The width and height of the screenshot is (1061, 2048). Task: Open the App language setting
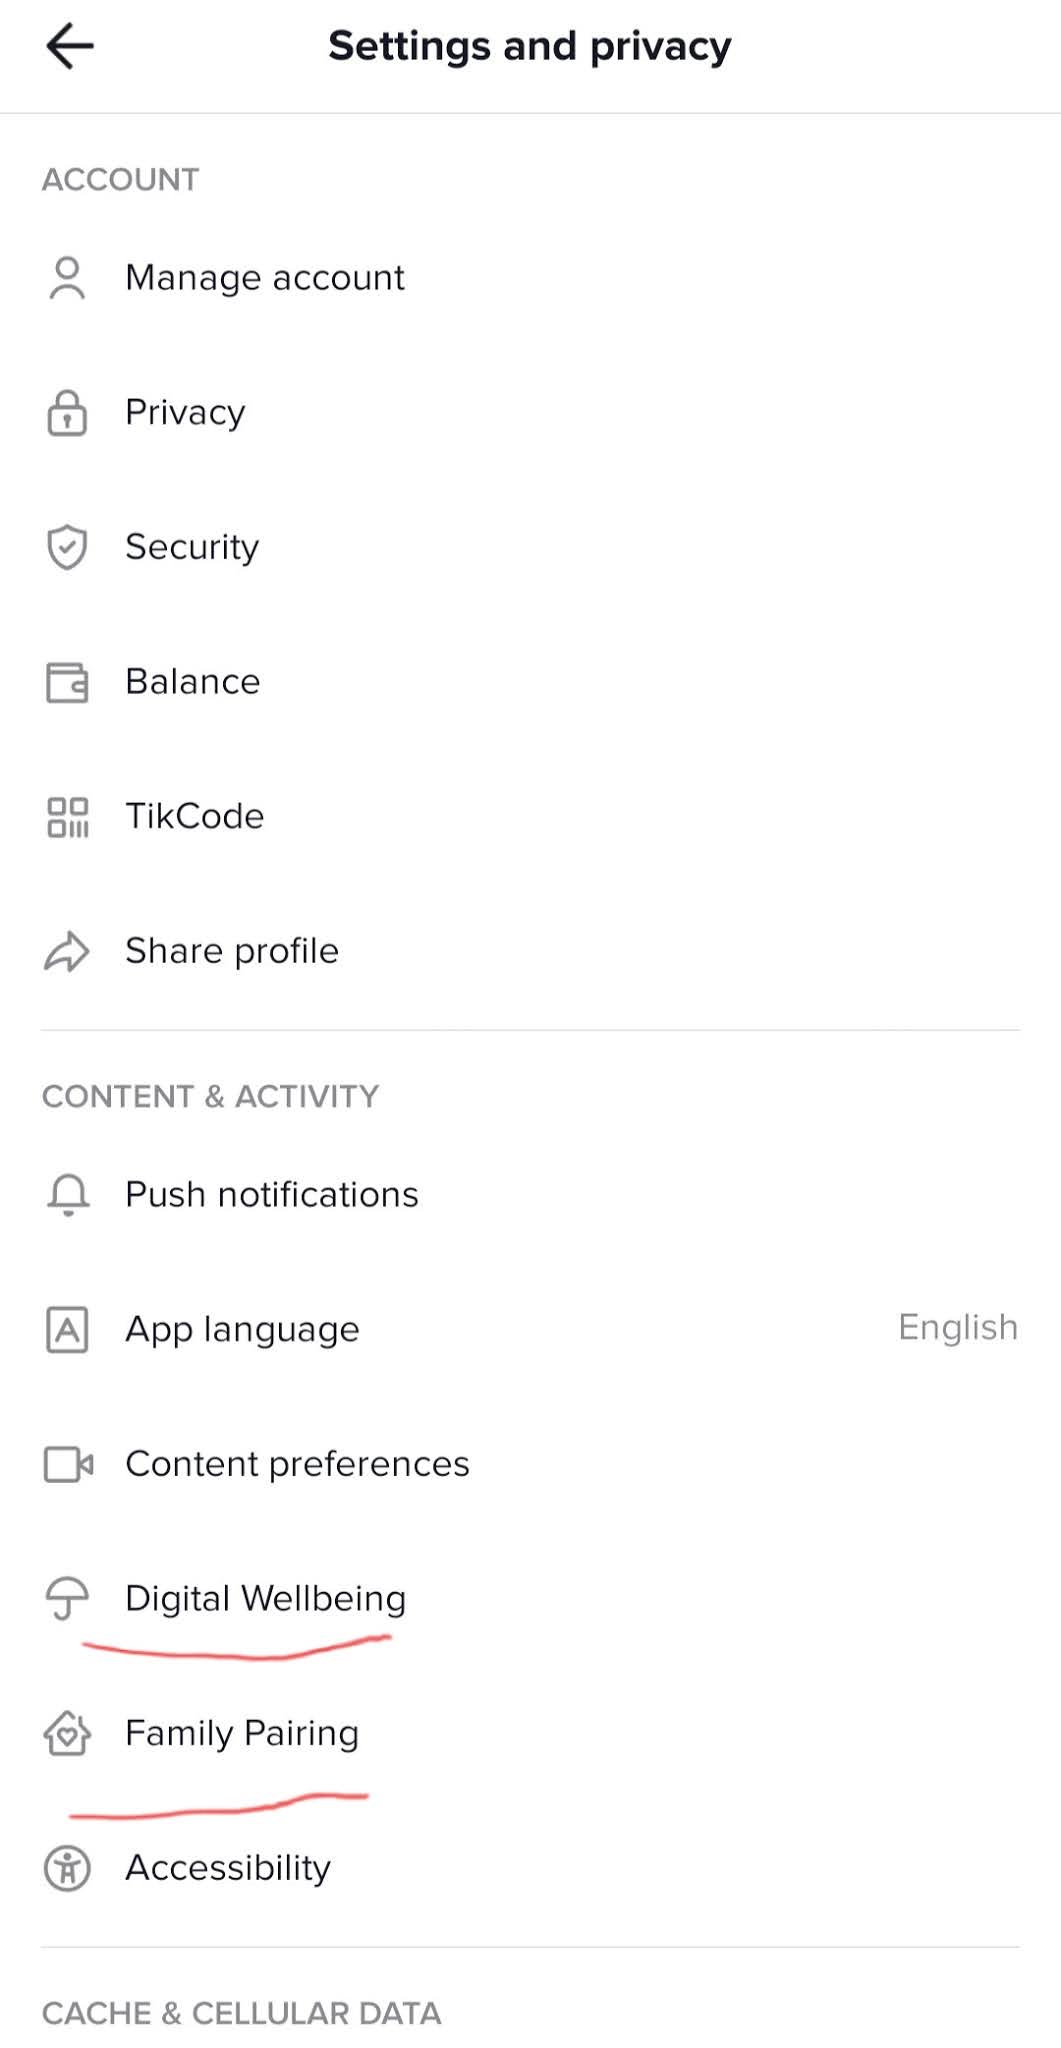click(x=242, y=1329)
